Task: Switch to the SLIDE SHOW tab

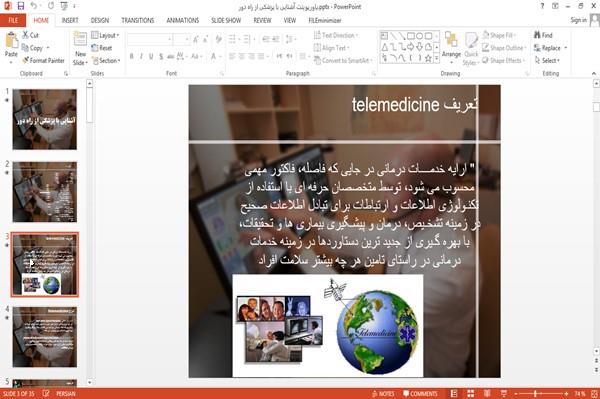Action: (x=226, y=20)
